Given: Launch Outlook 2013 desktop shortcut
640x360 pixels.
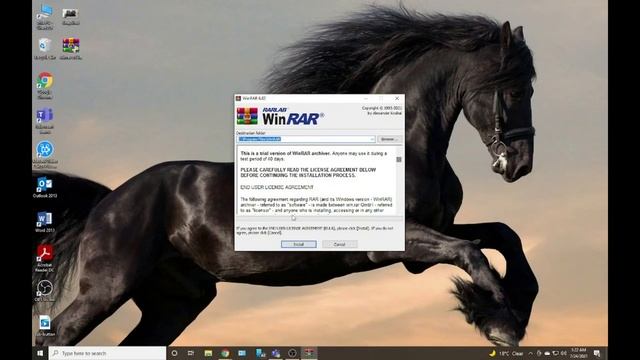Looking at the screenshot, I should [44, 187].
